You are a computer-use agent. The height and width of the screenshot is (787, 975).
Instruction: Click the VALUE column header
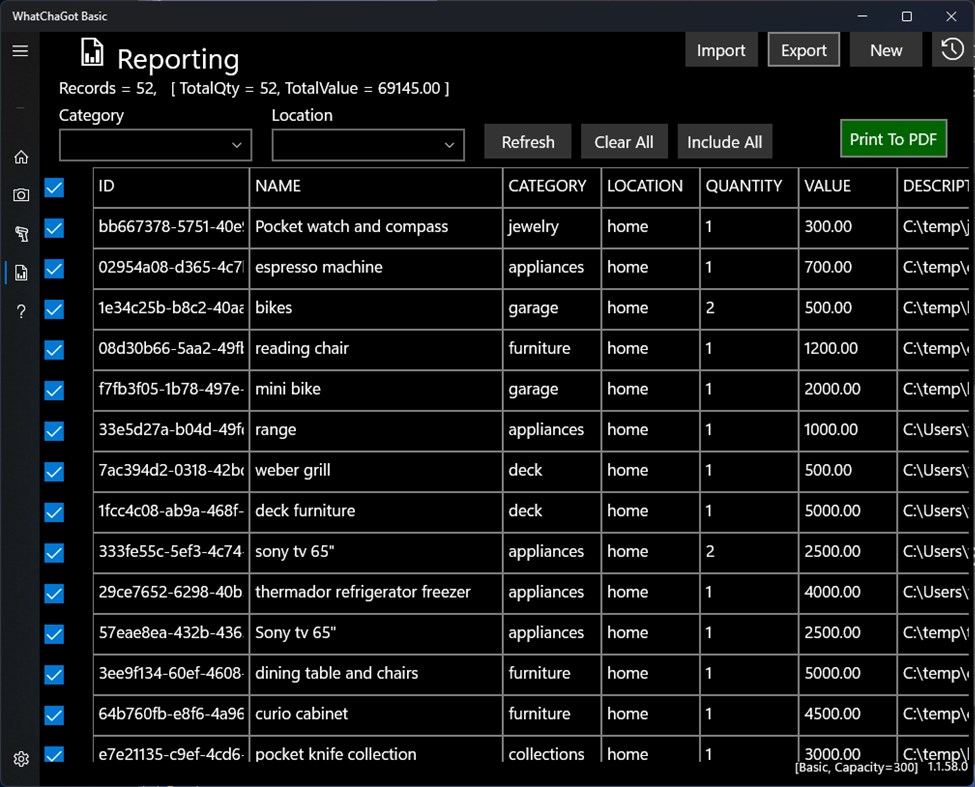(846, 186)
